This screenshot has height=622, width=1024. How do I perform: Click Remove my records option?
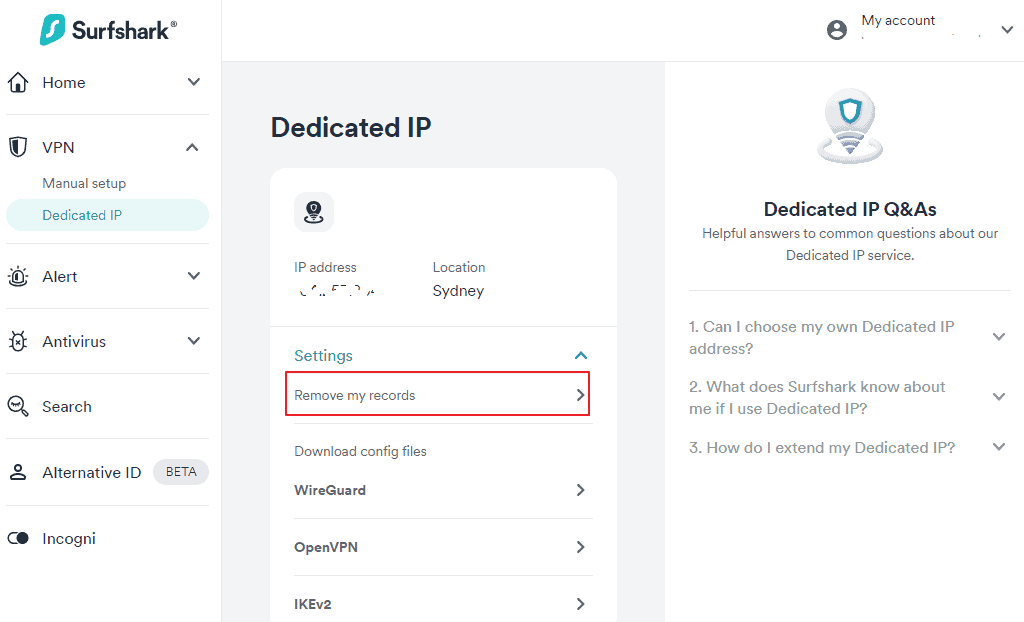pyautogui.click(x=438, y=394)
